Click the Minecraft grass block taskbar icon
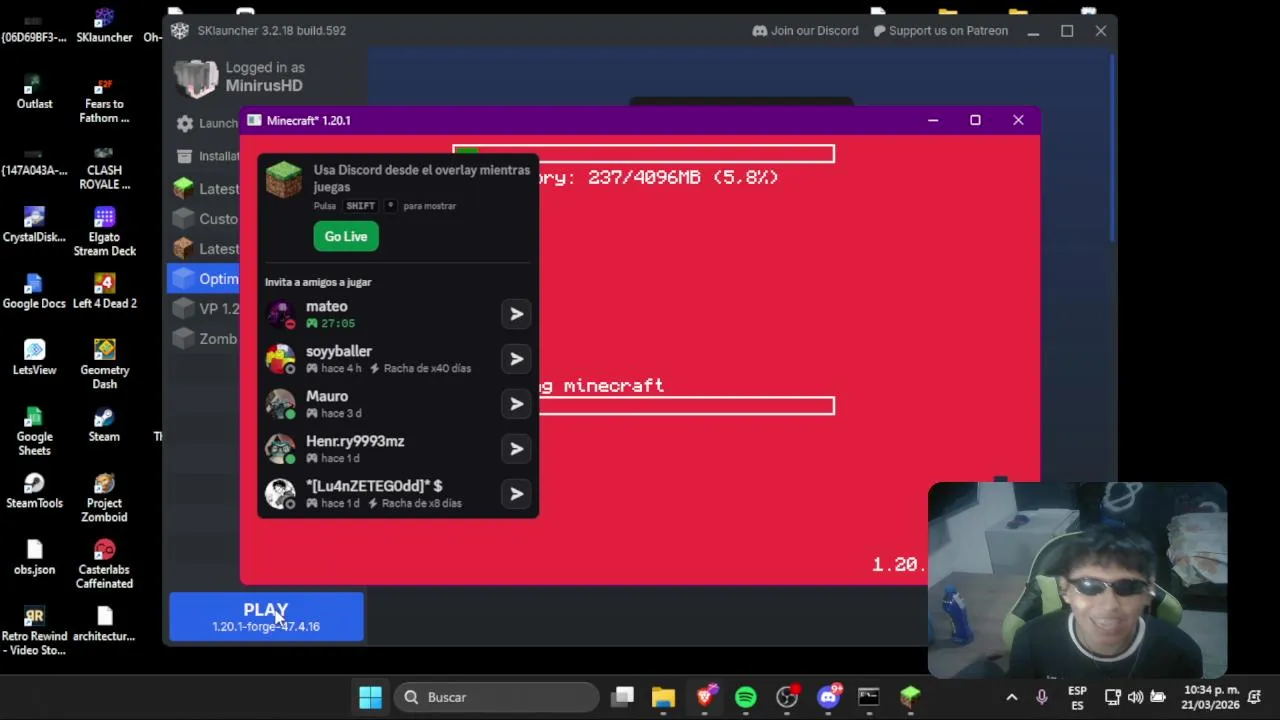Screen dimensions: 1280x720 click(909, 697)
